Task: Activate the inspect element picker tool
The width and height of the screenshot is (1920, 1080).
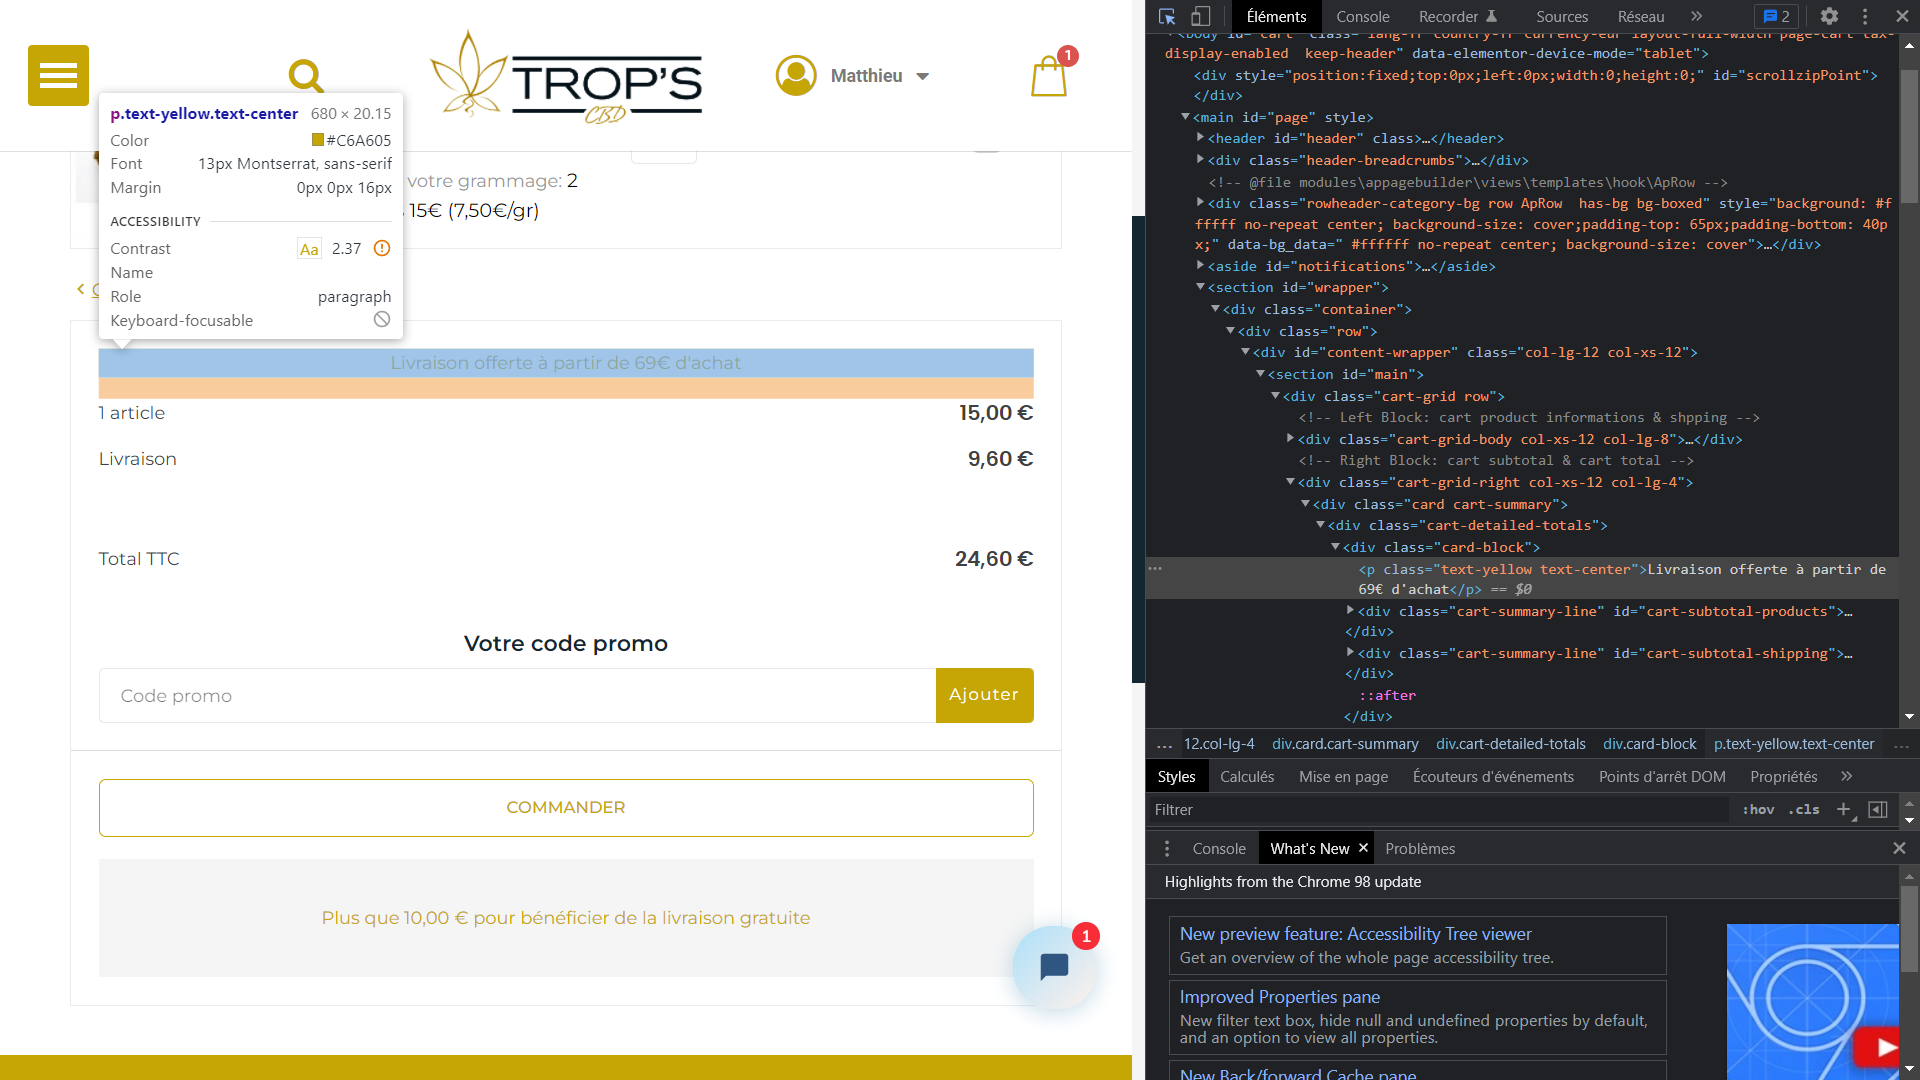Action: [x=1167, y=16]
